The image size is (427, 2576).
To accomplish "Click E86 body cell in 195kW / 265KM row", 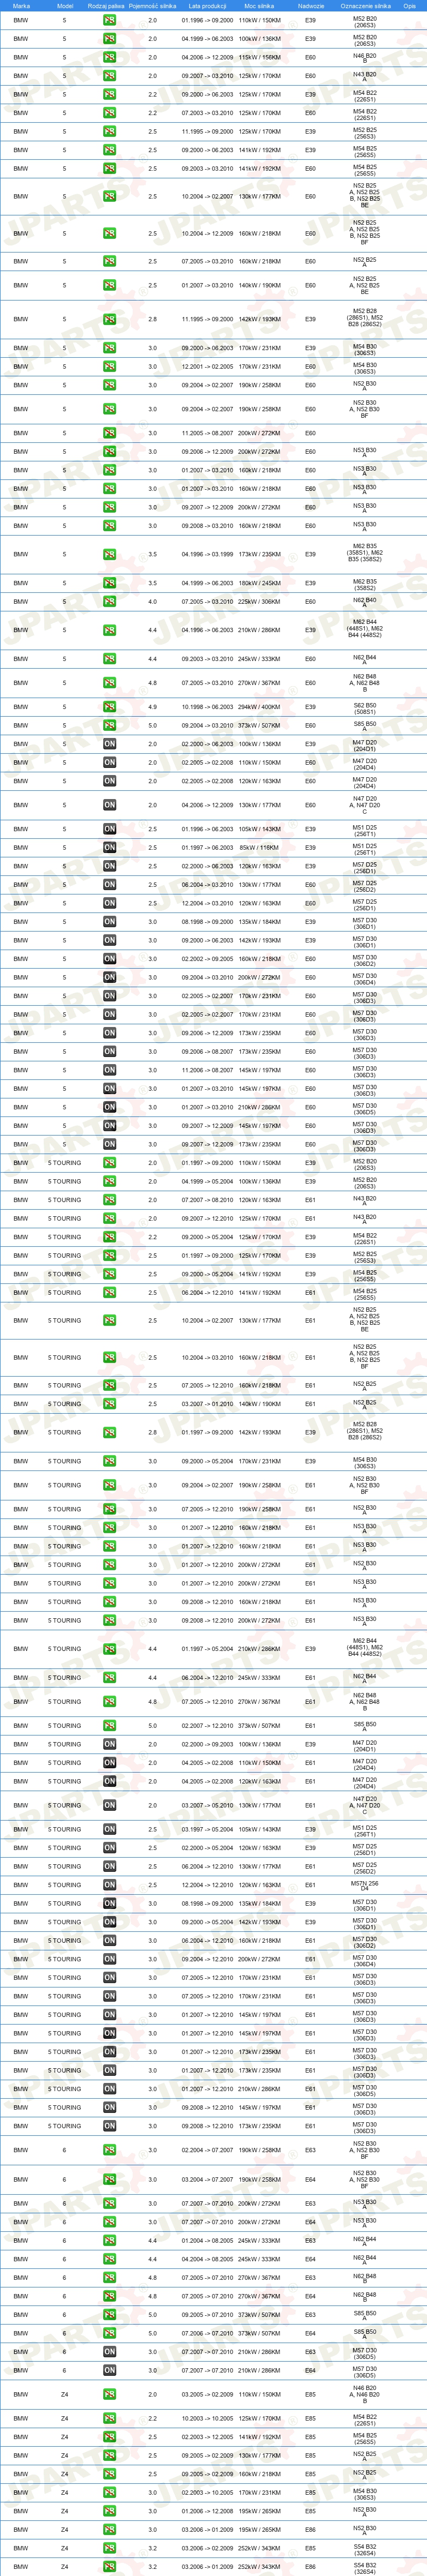I will [310, 2530].
